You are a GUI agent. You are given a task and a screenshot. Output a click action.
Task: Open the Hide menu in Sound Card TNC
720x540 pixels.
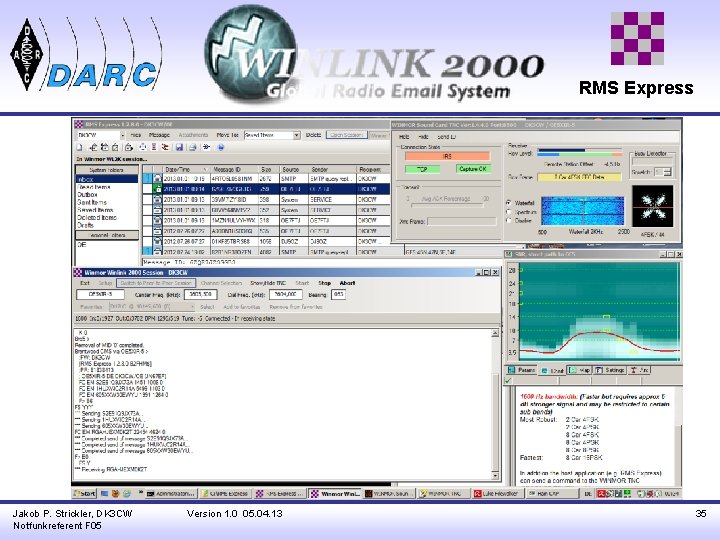[x=423, y=137]
